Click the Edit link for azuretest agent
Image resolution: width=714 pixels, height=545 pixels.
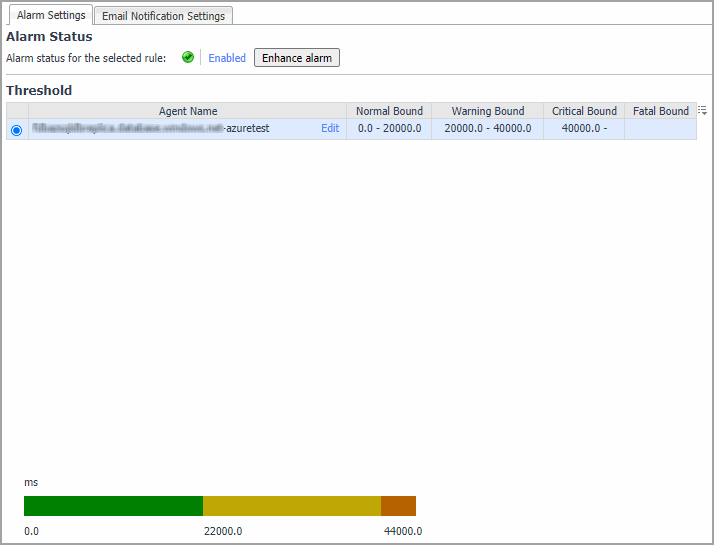[x=330, y=128]
